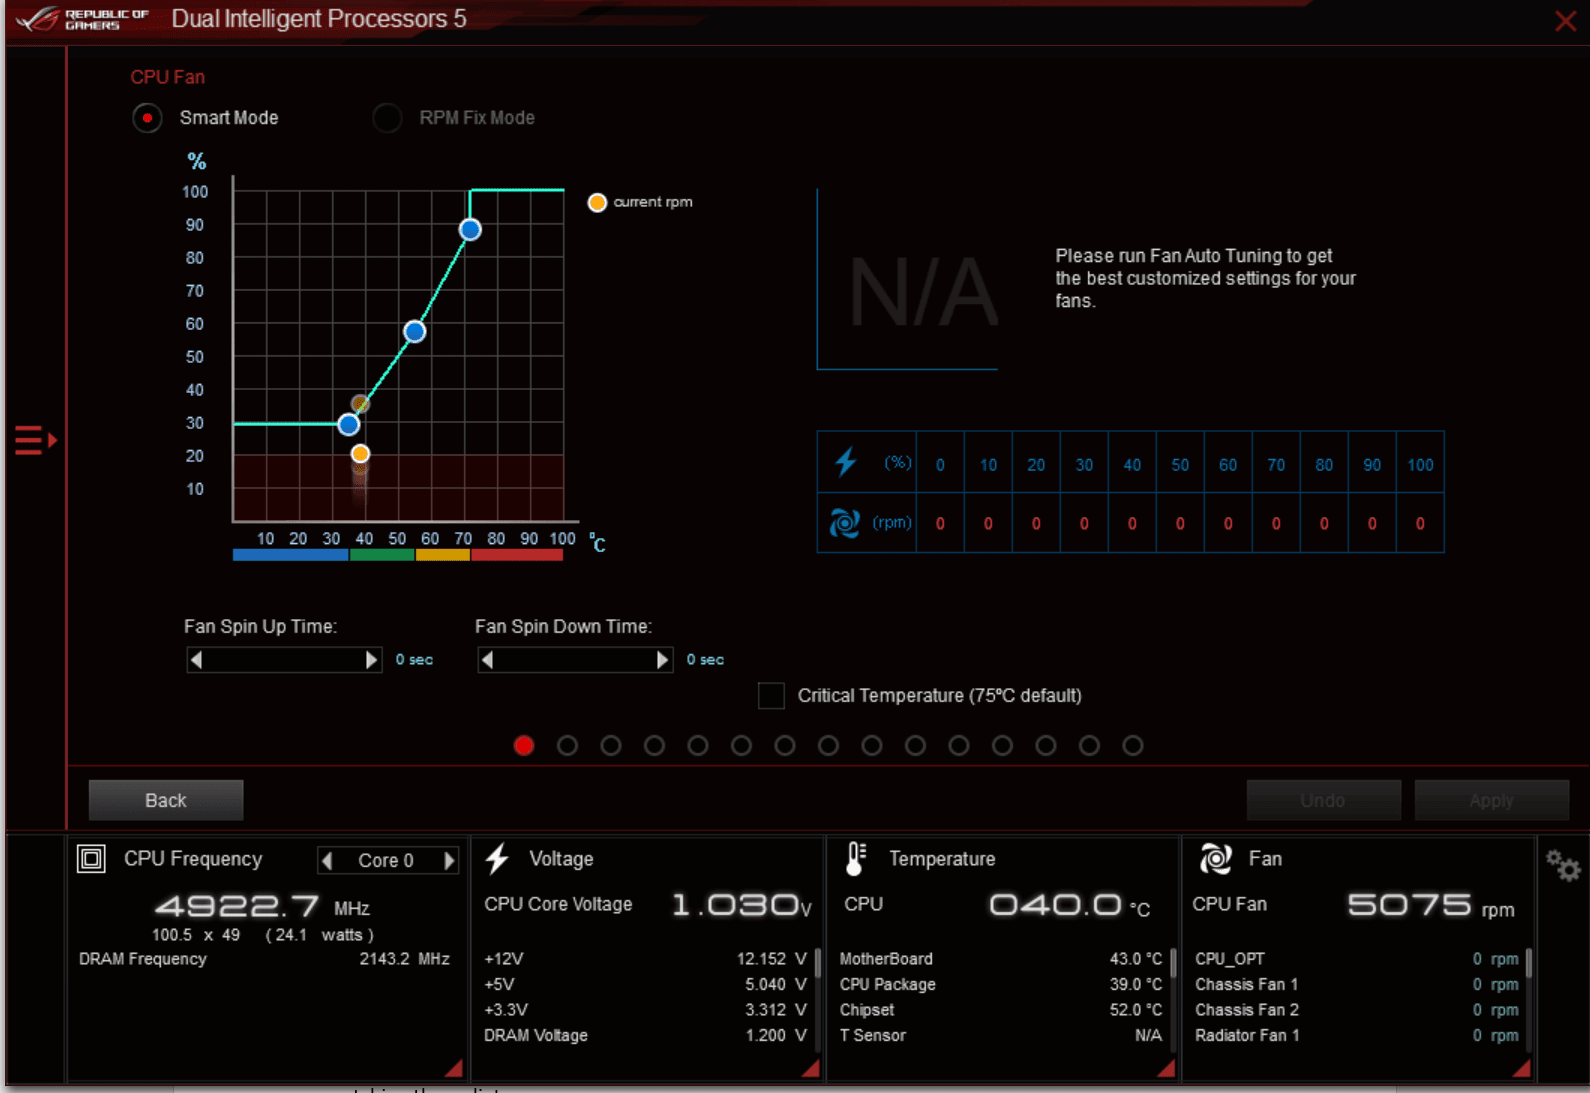Select Smart Mode radio button

pos(147,118)
